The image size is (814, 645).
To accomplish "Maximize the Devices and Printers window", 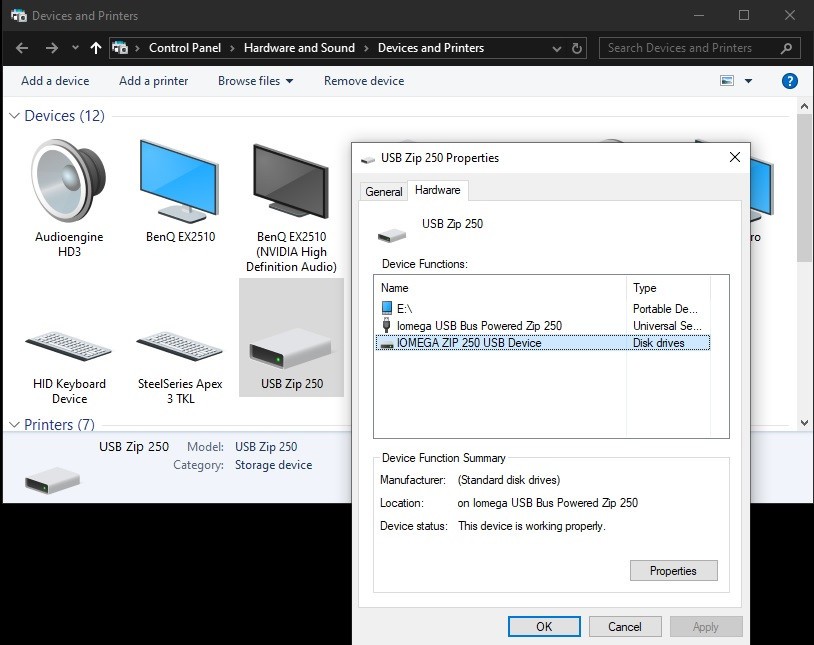I will pos(744,15).
